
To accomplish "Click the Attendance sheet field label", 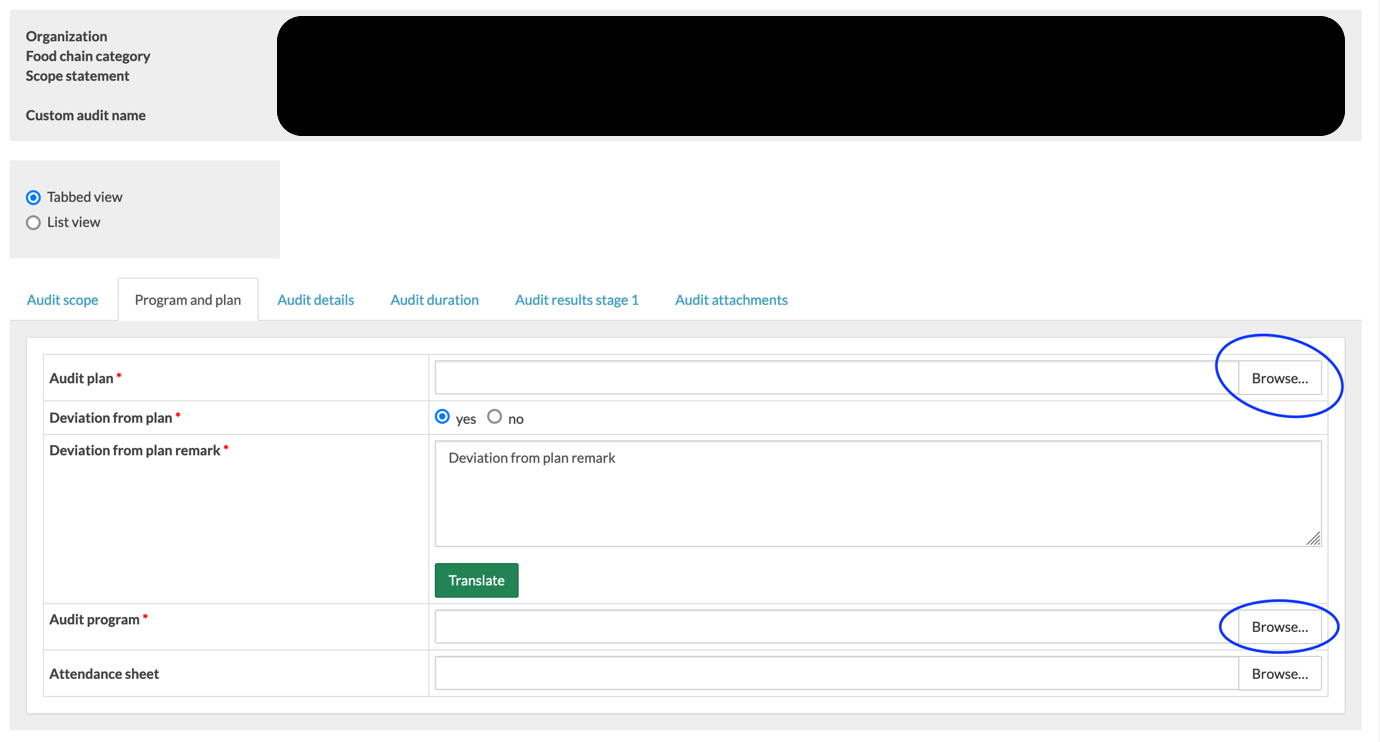I will pyautogui.click(x=104, y=674).
